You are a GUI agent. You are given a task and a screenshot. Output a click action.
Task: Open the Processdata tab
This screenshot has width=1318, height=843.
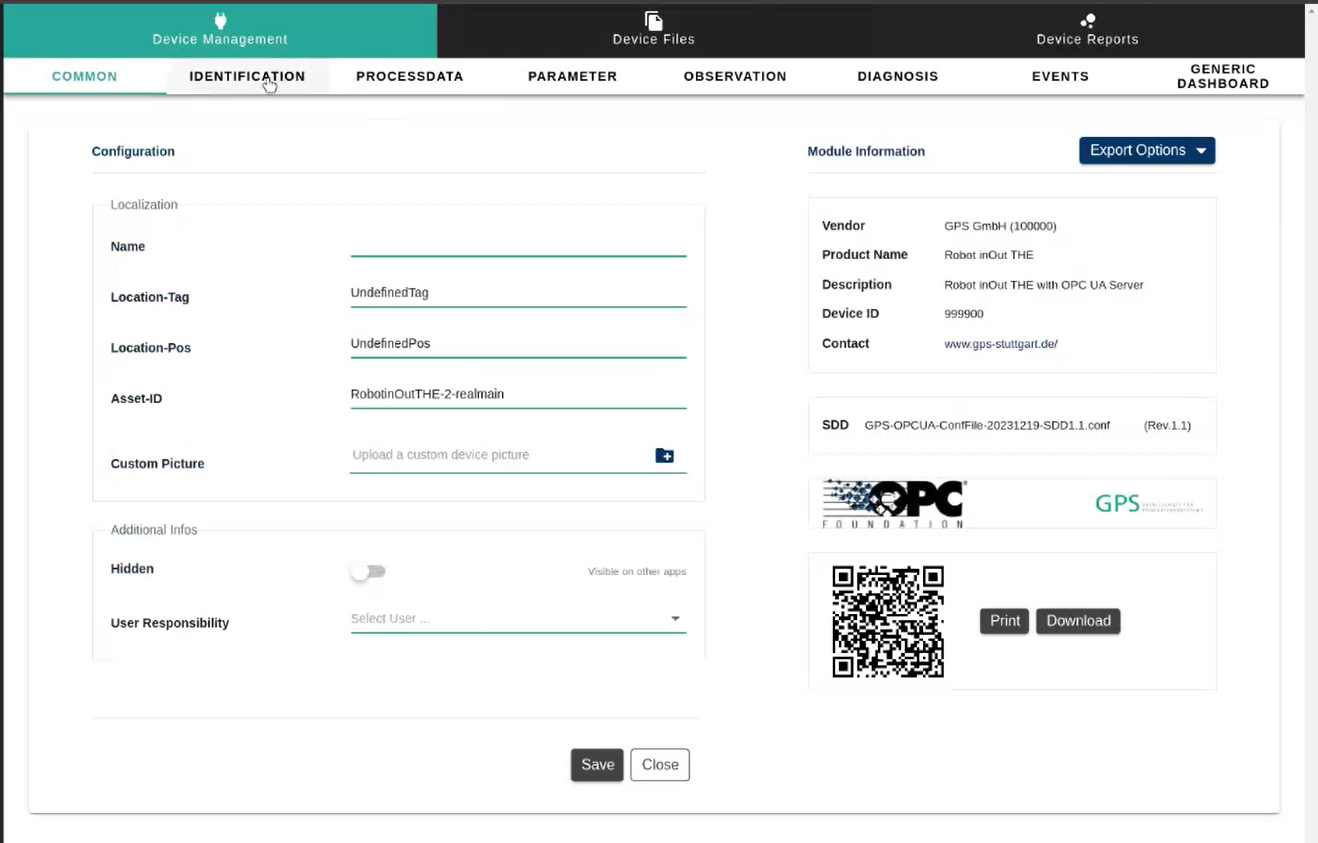coord(410,76)
